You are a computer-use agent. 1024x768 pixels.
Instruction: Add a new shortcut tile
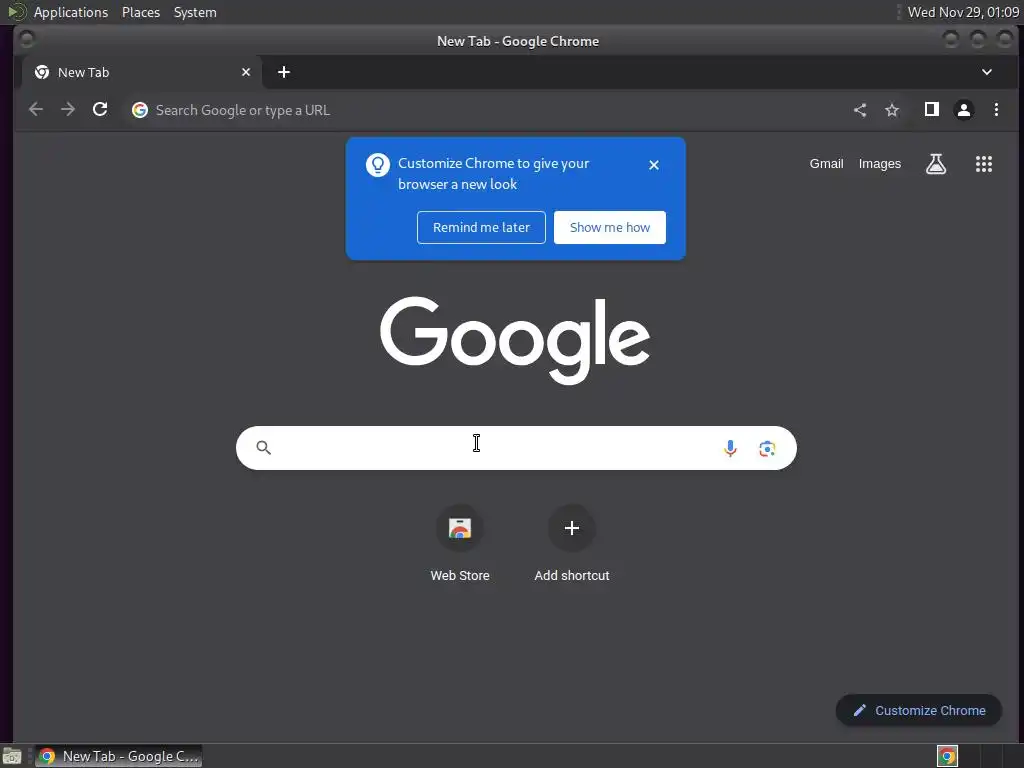click(571, 545)
